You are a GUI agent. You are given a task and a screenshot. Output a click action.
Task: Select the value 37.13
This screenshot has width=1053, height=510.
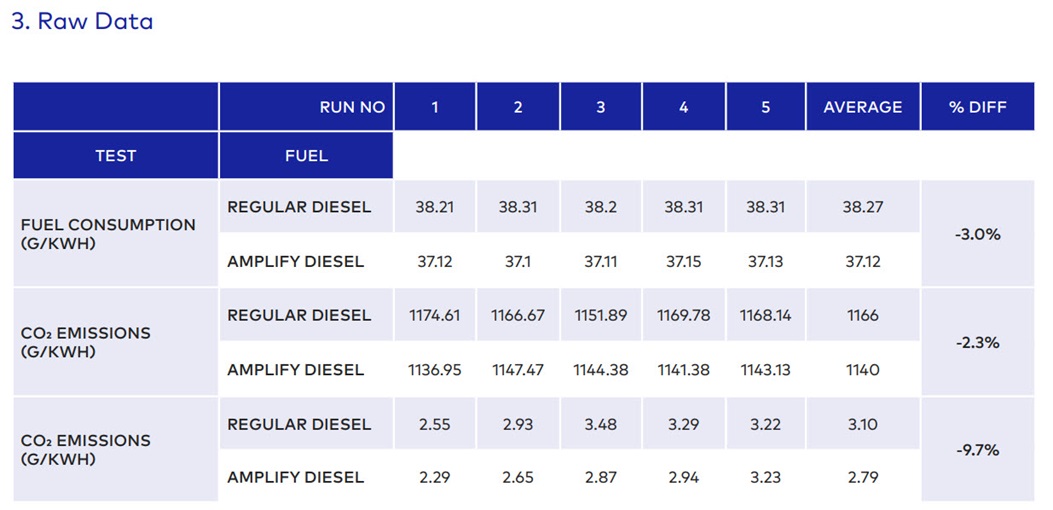pyautogui.click(x=766, y=261)
